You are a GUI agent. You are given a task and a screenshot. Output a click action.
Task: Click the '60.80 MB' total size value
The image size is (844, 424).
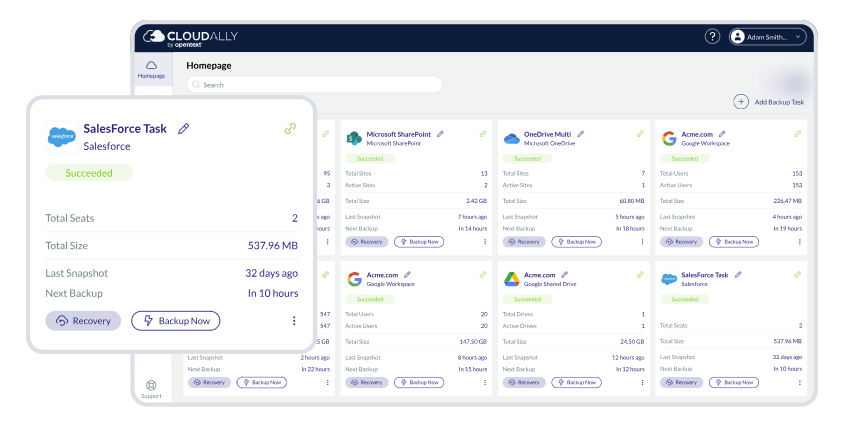[632, 201]
